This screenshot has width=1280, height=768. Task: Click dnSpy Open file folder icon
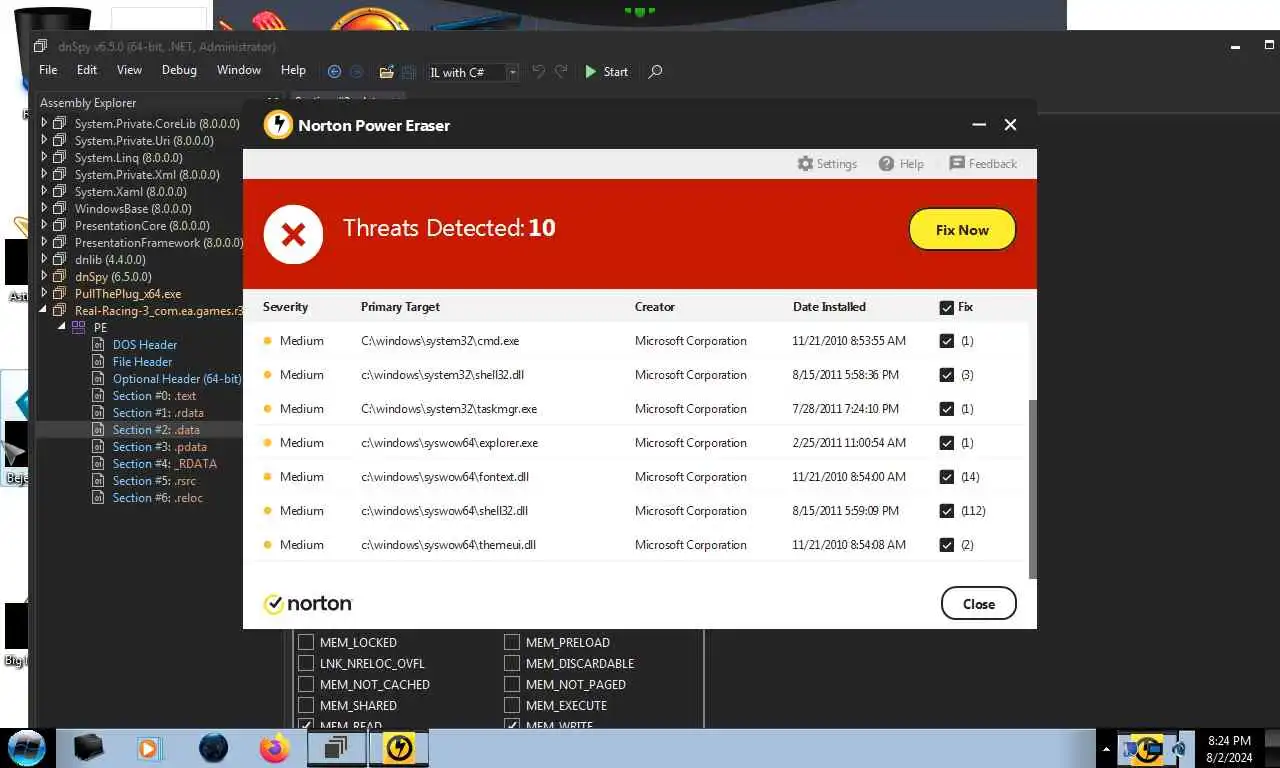click(386, 72)
